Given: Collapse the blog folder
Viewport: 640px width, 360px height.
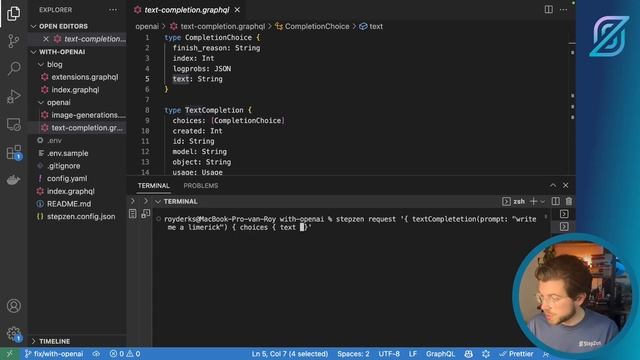Looking at the screenshot, I should pos(41,64).
